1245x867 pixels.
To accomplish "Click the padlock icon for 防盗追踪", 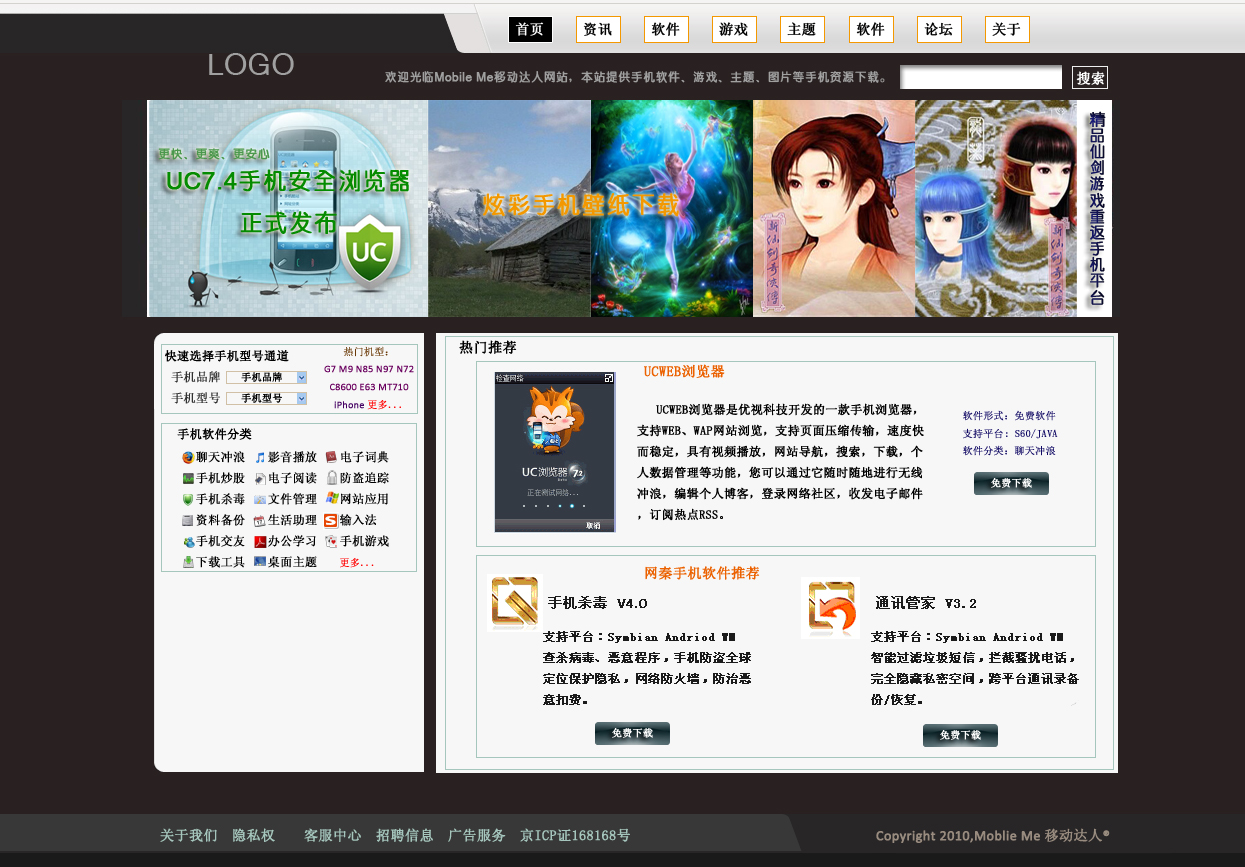I will click(x=331, y=478).
